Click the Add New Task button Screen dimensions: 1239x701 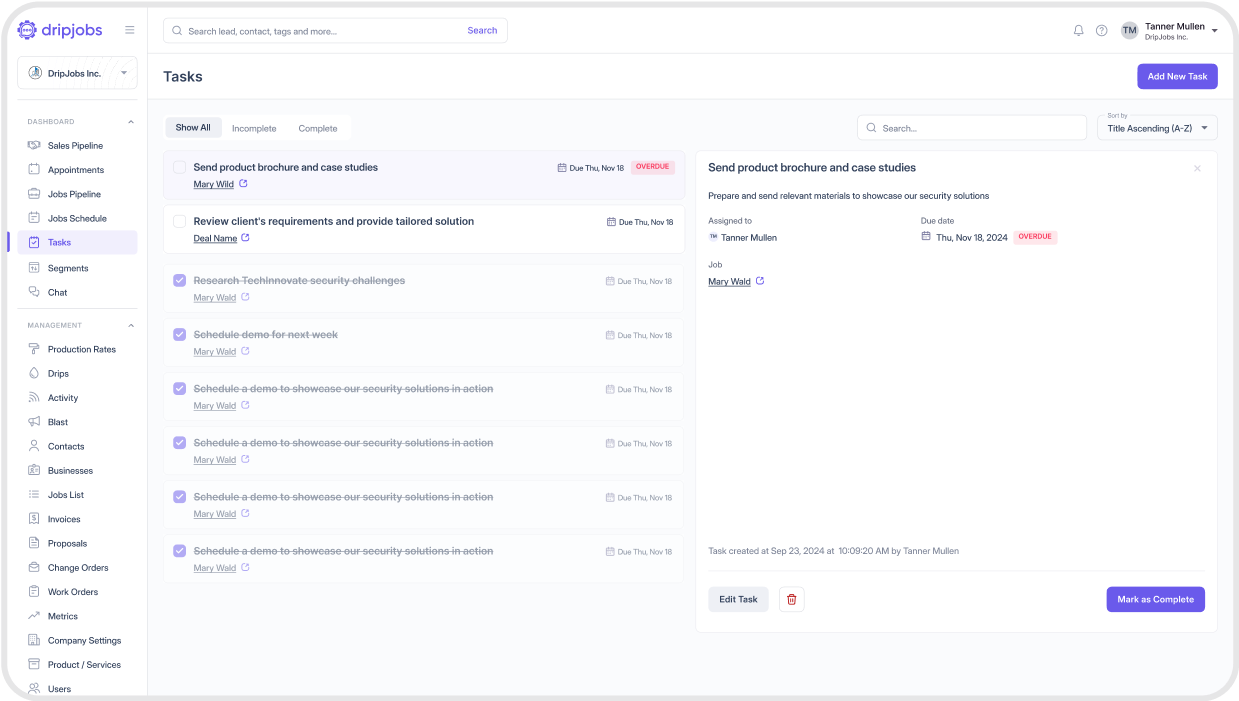(1176, 76)
